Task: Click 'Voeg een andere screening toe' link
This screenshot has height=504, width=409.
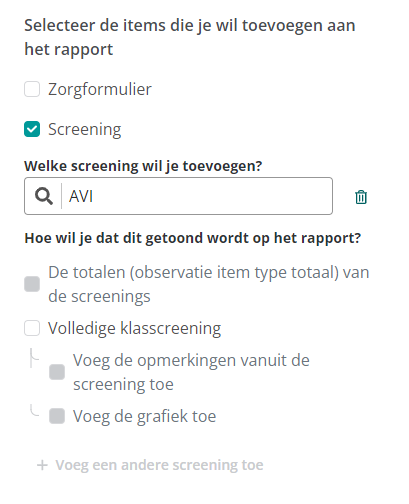Action: pos(159,465)
